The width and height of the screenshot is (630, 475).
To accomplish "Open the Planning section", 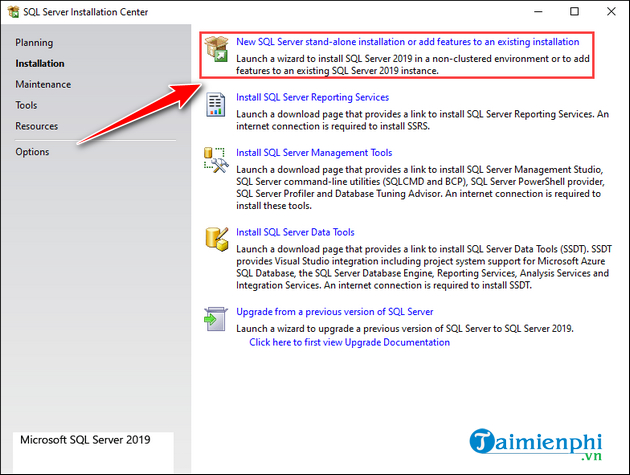I will (34, 43).
